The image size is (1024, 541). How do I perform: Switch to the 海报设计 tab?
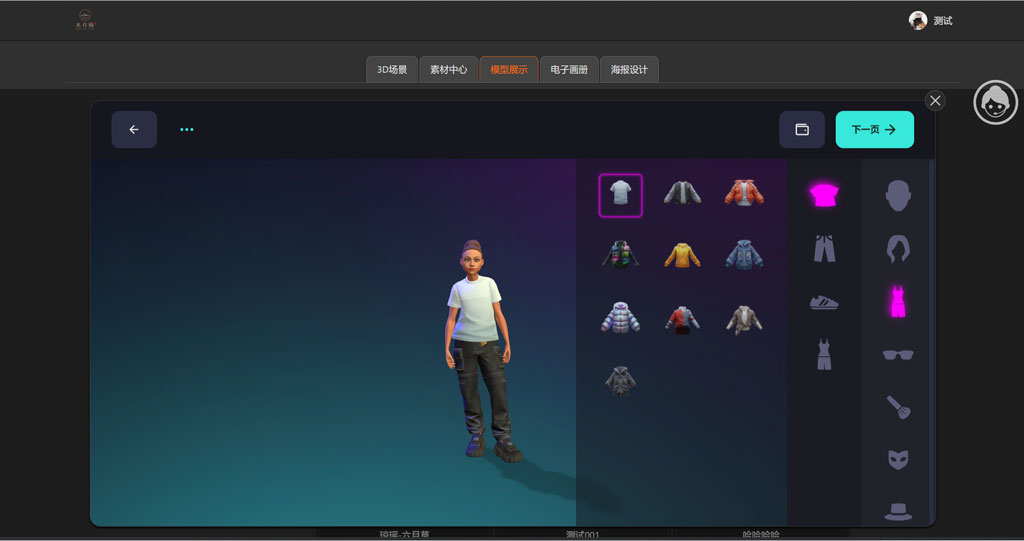(629, 69)
